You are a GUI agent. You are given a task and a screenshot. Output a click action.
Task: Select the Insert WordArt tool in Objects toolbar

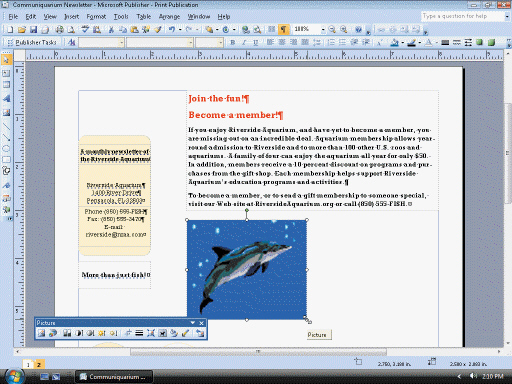coord(6,99)
